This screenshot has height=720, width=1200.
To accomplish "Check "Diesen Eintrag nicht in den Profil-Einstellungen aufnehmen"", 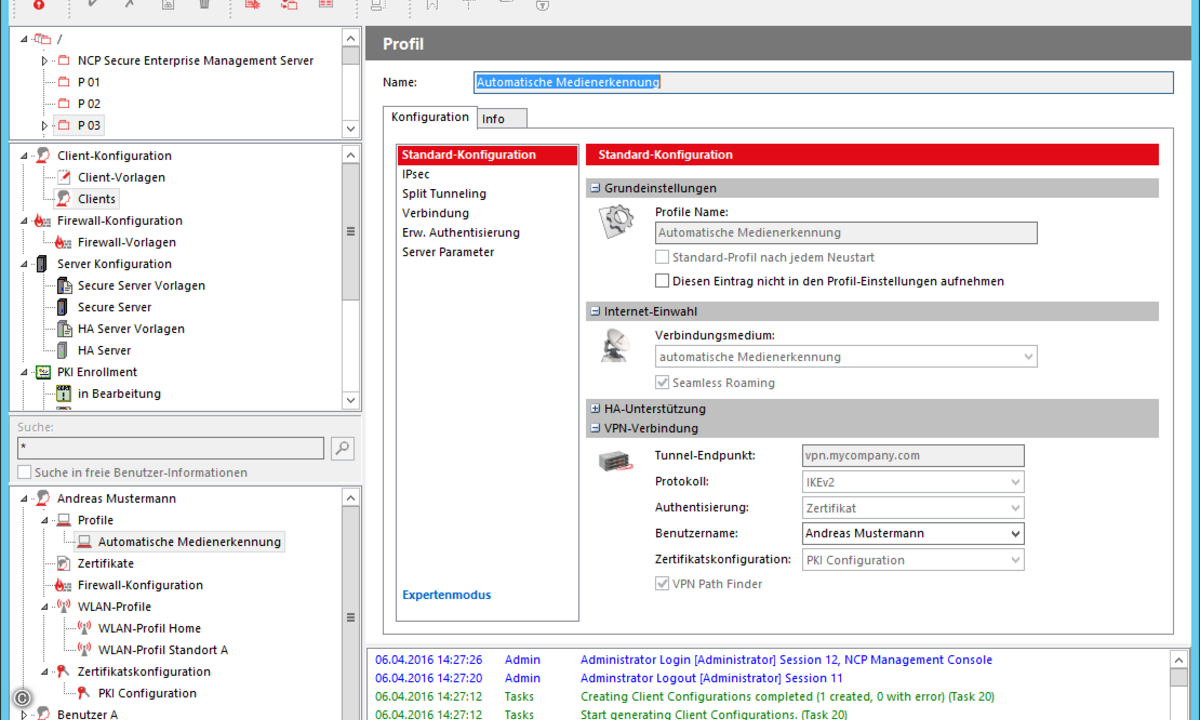I will click(x=662, y=281).
